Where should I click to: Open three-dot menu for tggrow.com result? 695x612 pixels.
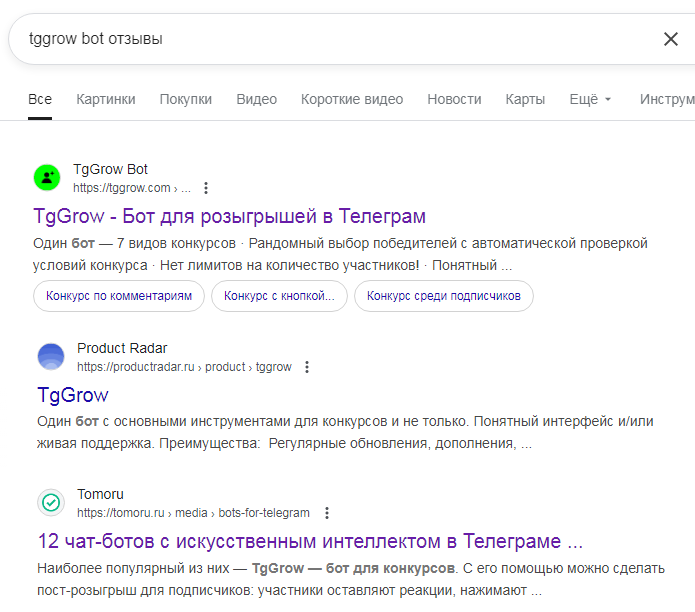coord(206,188)
